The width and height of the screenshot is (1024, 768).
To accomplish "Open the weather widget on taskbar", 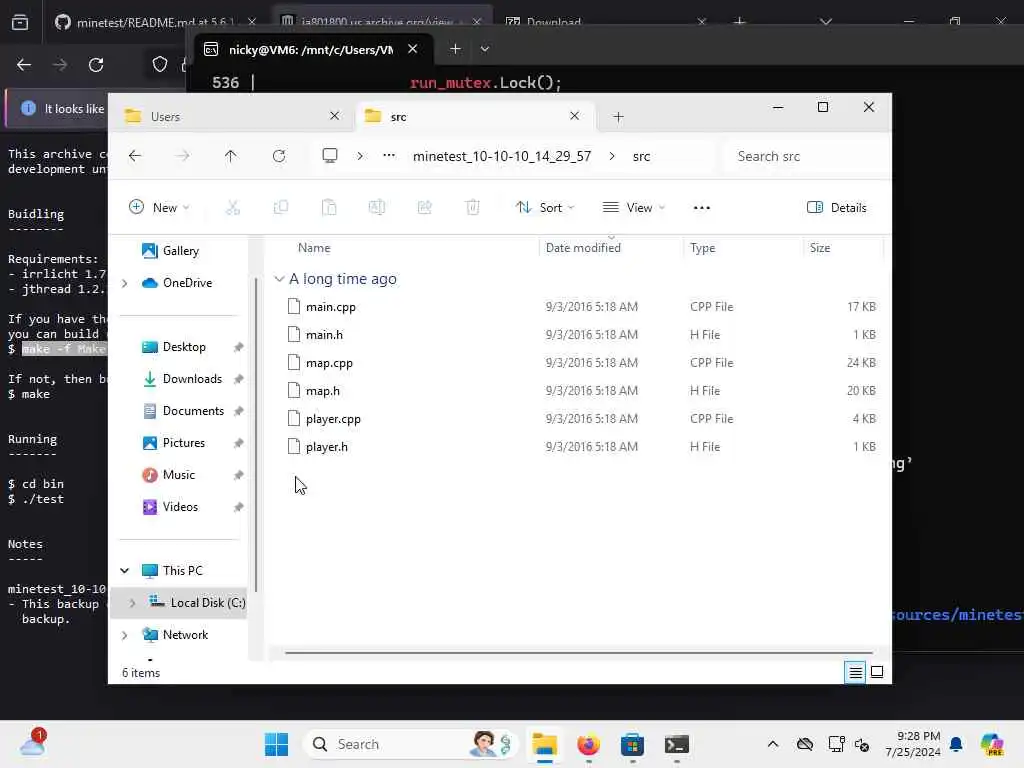I will (33, 743).
